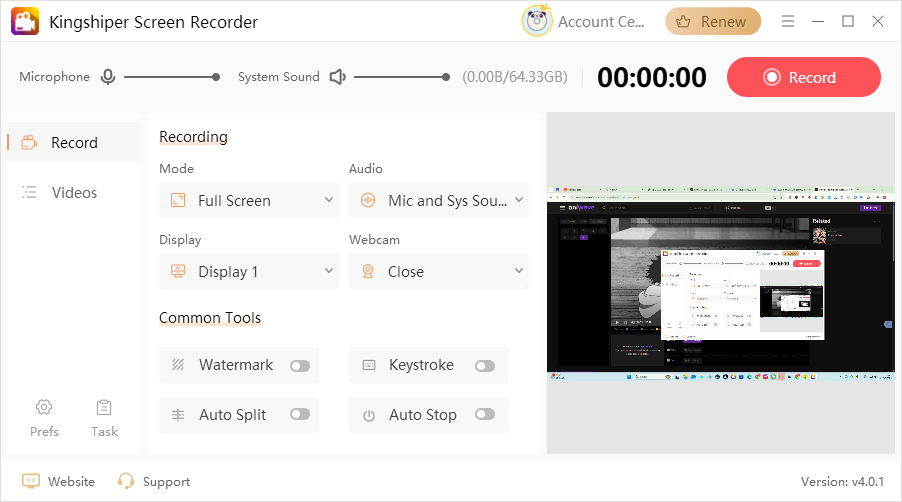Click the Auto Split icon
This screenshot has height=502, width=902.
pos(178,415)
